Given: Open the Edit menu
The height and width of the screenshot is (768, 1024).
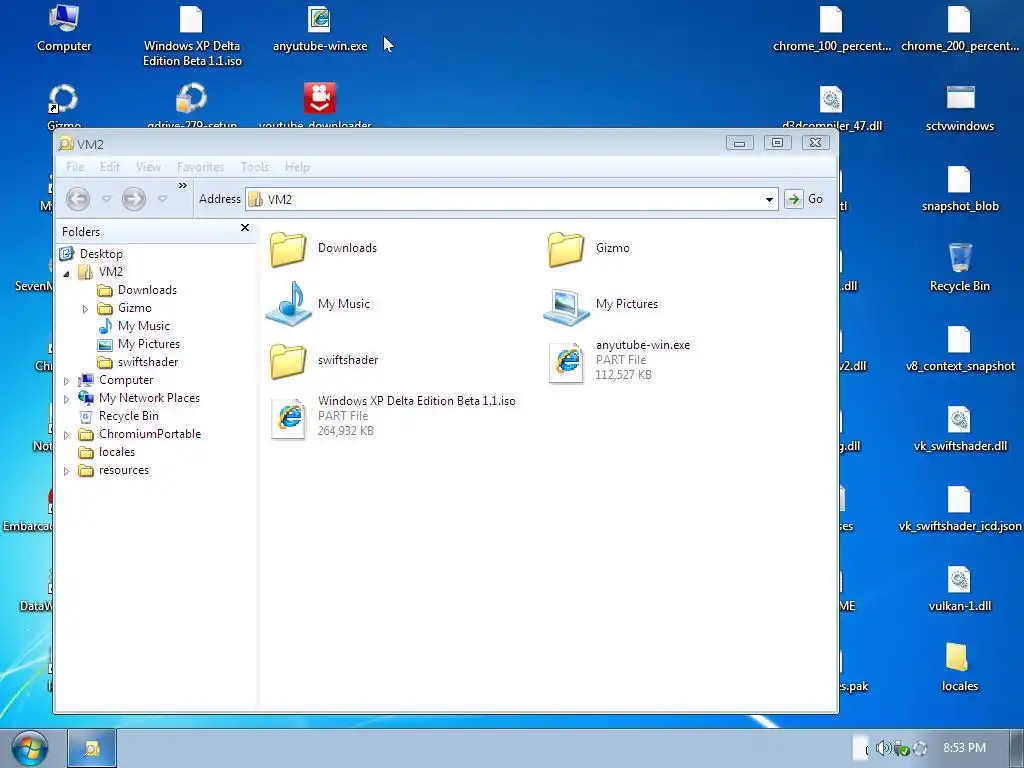Looking at the screenshot, I should pyautogui.click(x=110, y=167).
